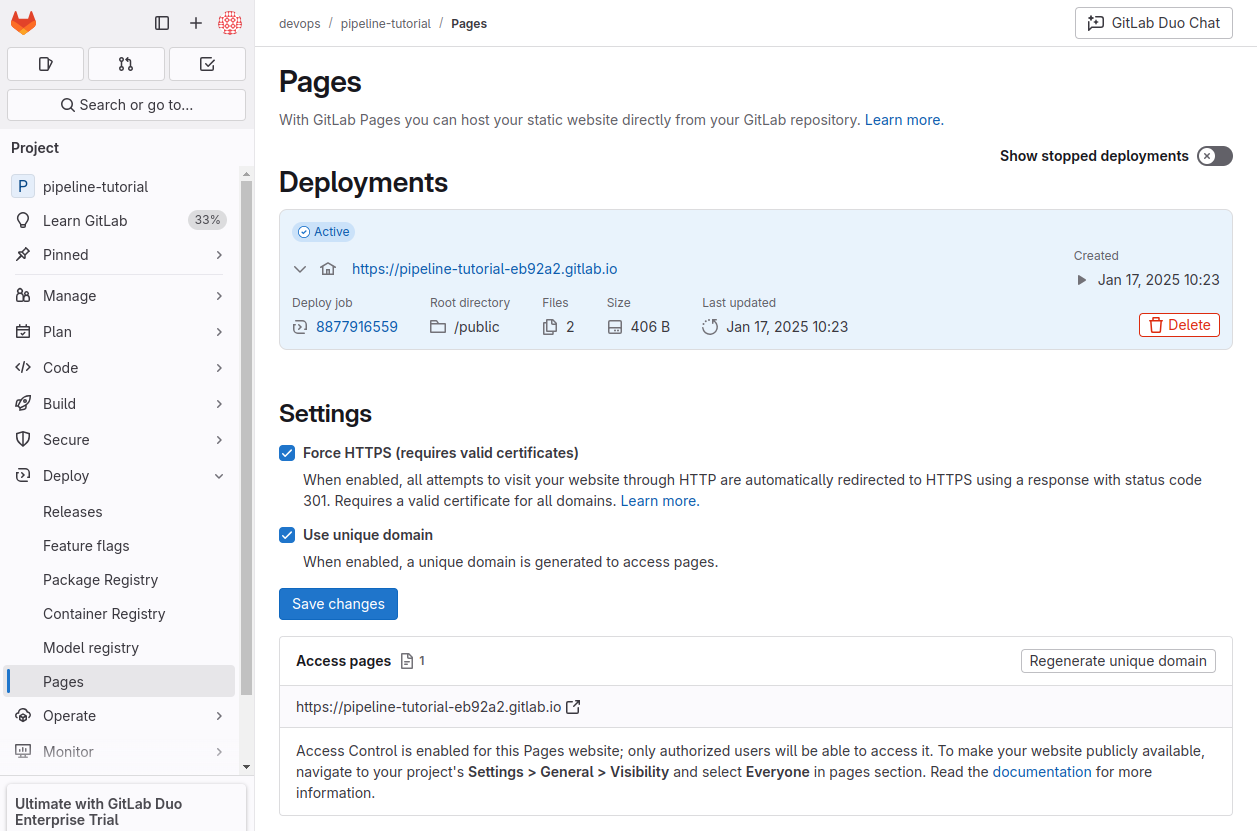Screen dimensions: 1257x831
Task: Expand the Build section chevron
Action: 219,403
